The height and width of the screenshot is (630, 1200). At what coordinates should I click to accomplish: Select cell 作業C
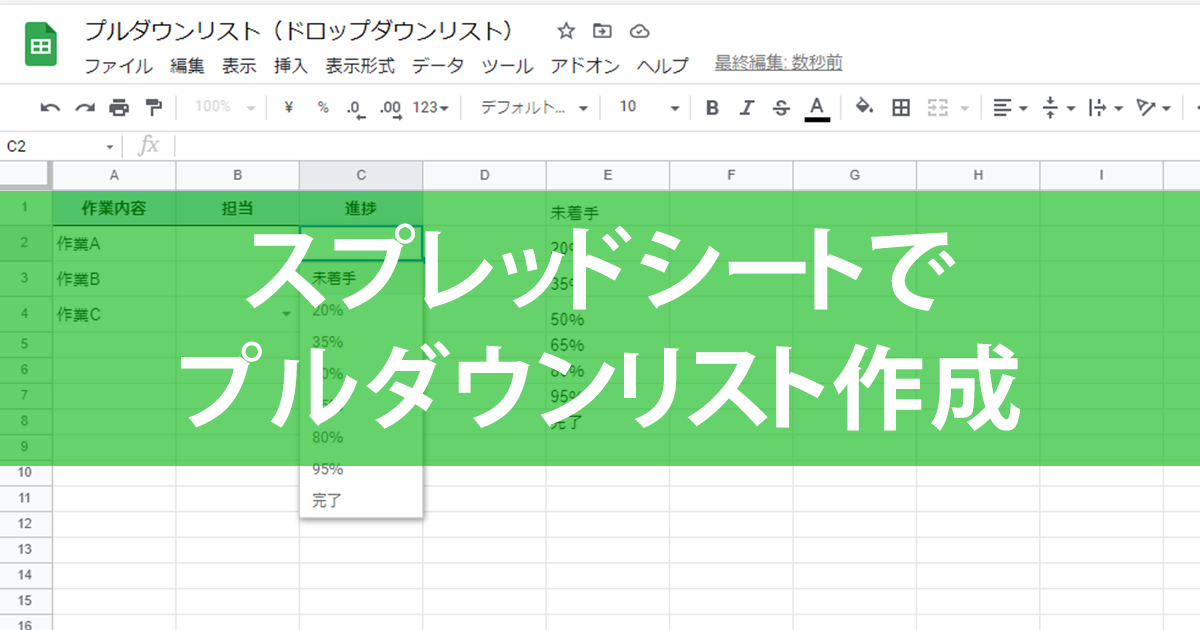[114, 314]
